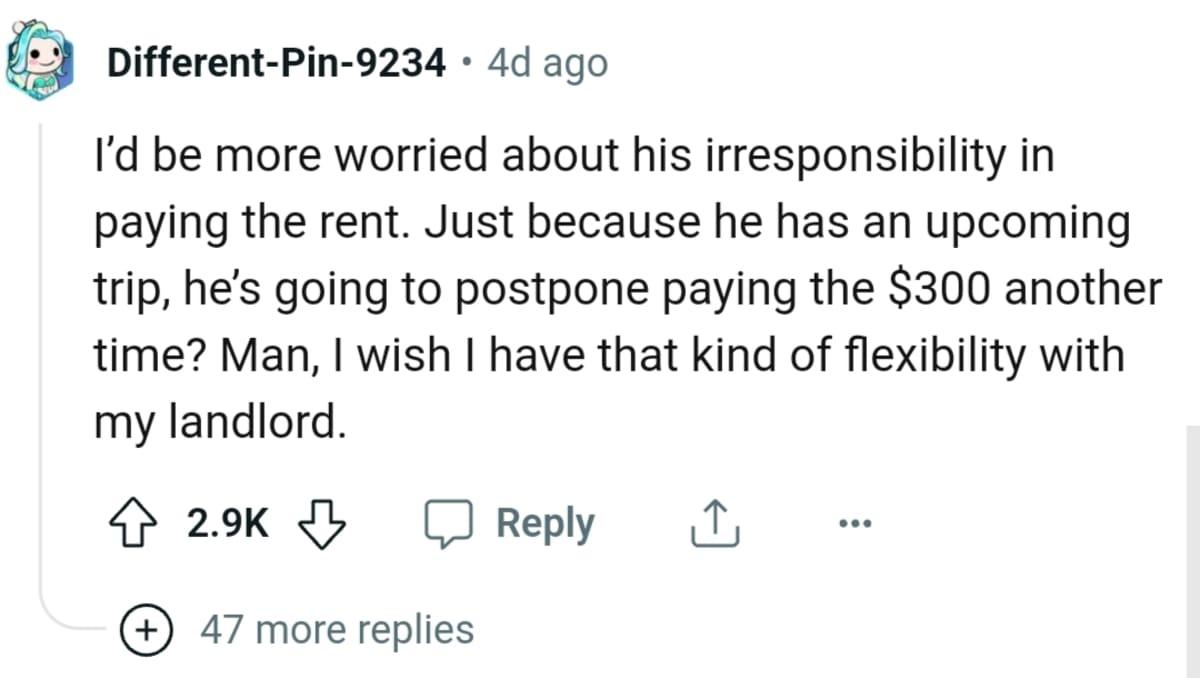The height and width of the screenshot is (678, 1200).
Task: Visit the Different-Pin-9234 user profile
Action: tap(276, 64)
